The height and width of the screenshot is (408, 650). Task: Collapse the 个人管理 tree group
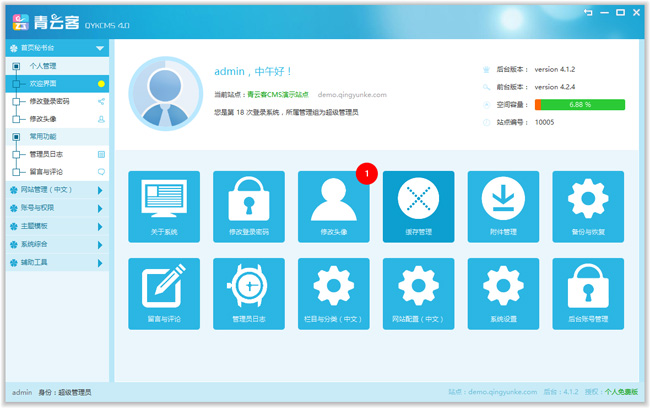(x=16, y=66)
